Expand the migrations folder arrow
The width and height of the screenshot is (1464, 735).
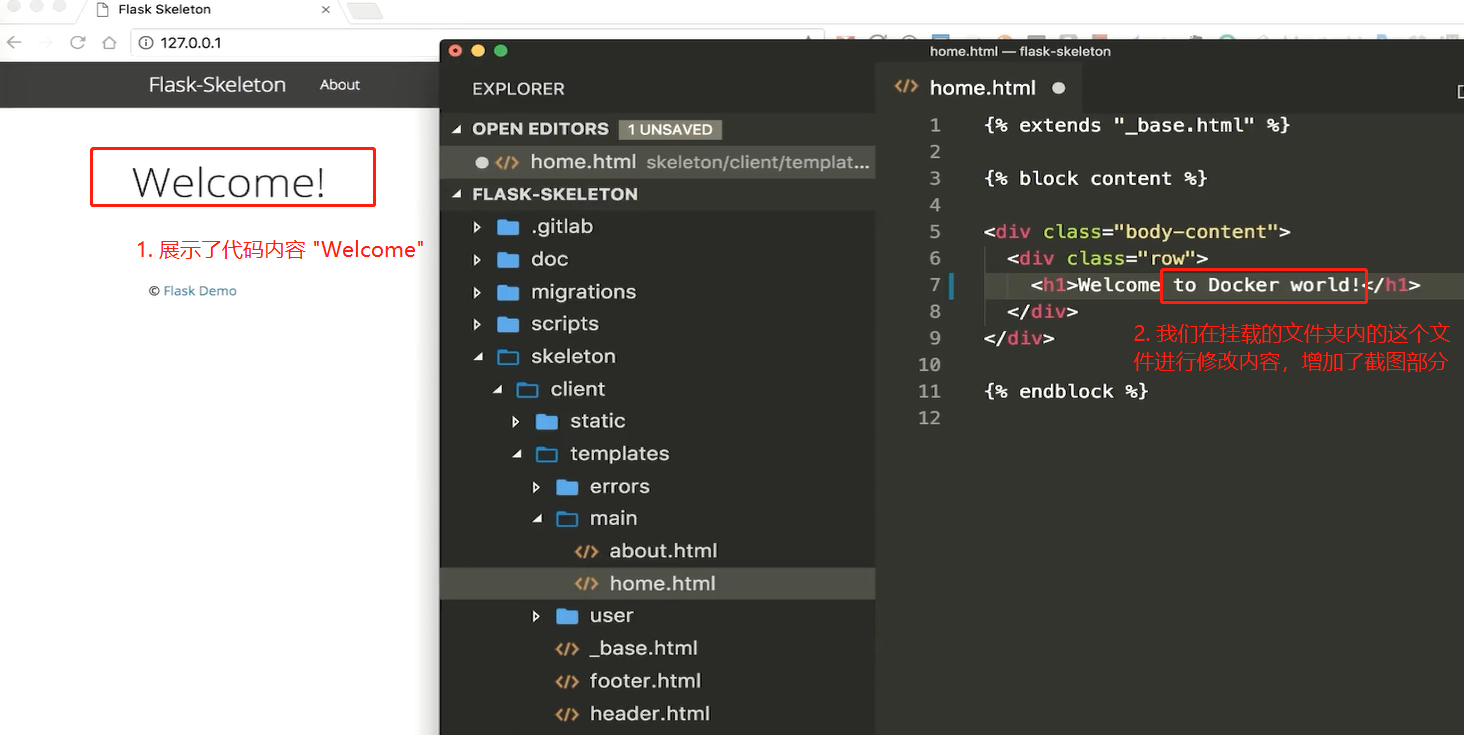pos(478,292)
